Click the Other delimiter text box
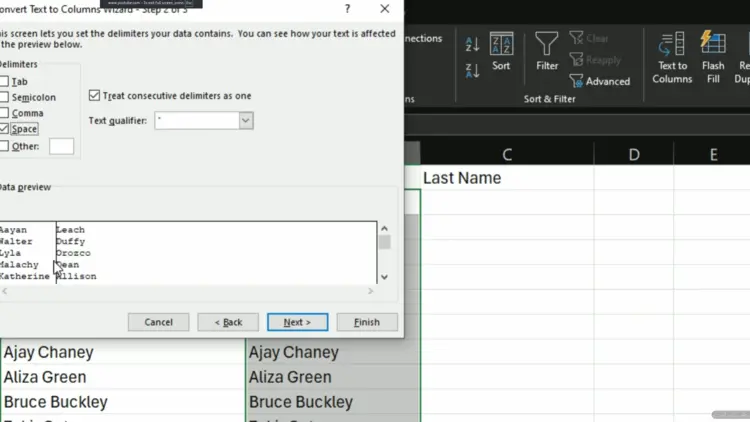Screen dimensions: 750x422 click(62, 146)
